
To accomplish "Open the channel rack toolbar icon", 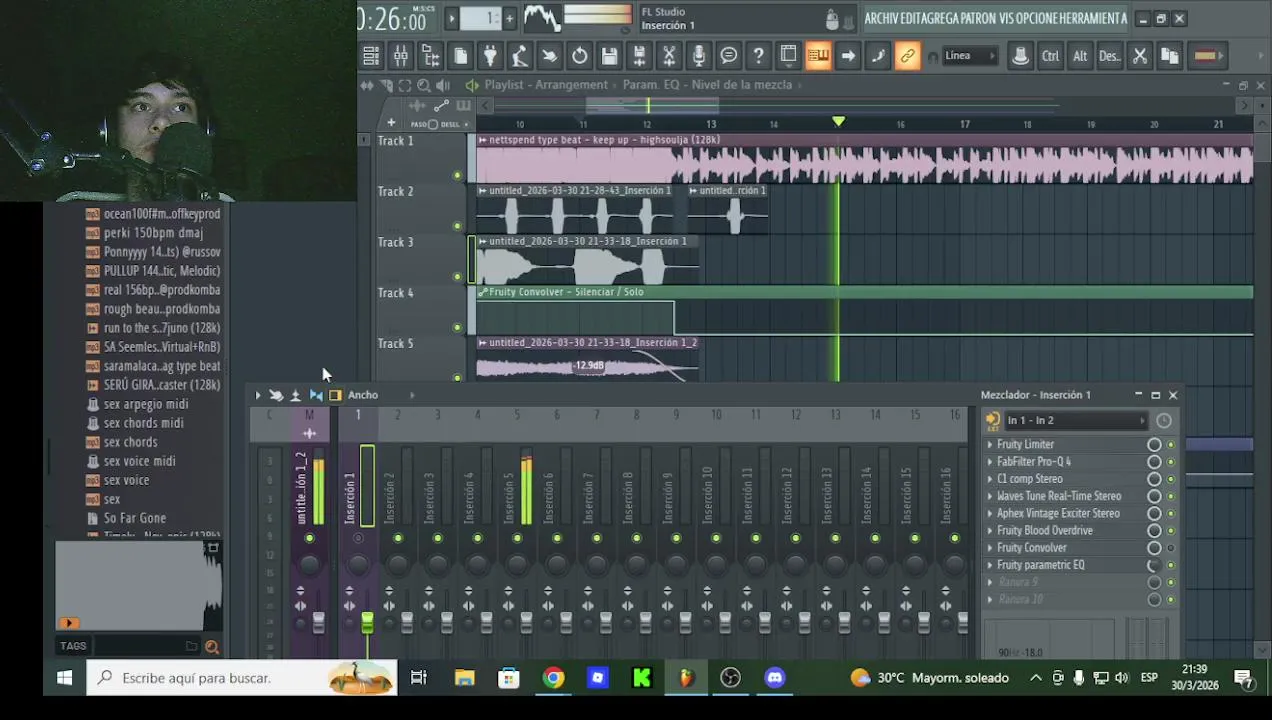I will (430, 56).
